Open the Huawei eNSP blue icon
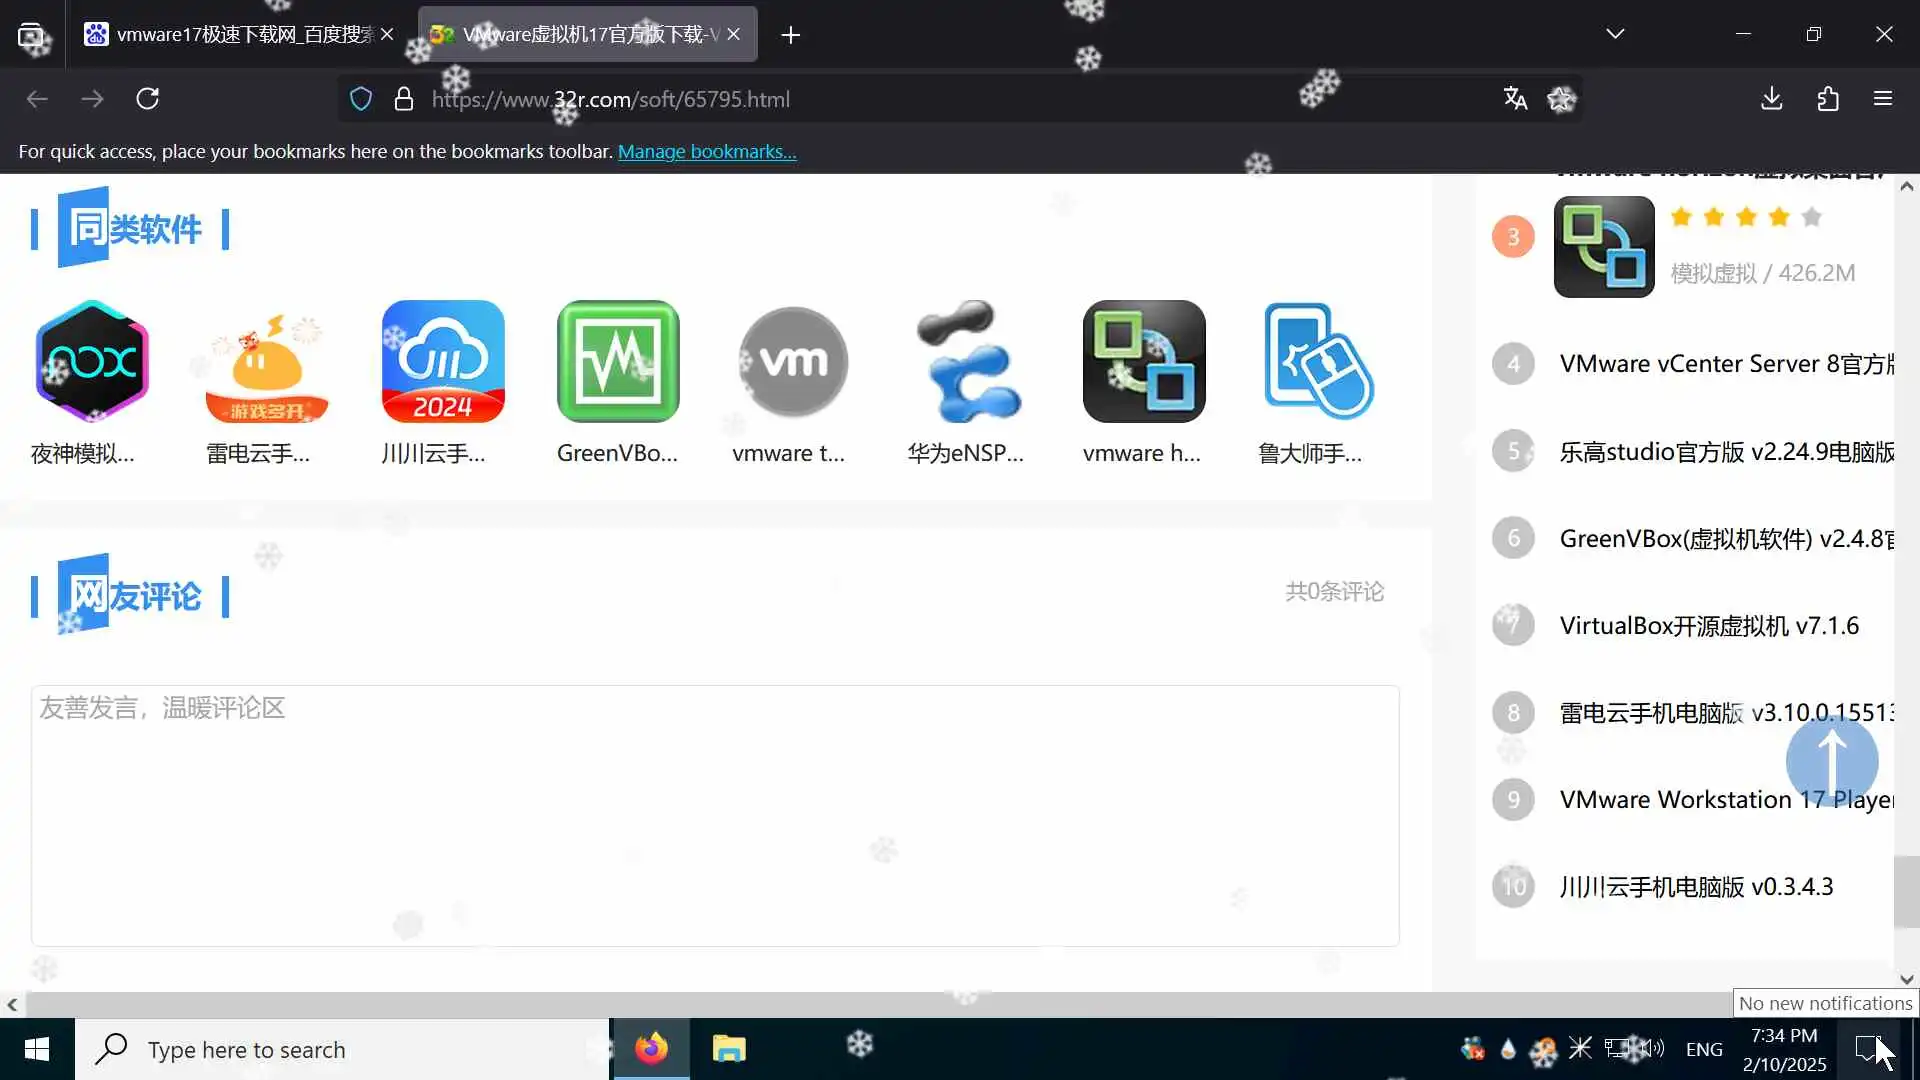This screenshot has width=1920, height=1080. pos(968,362)
